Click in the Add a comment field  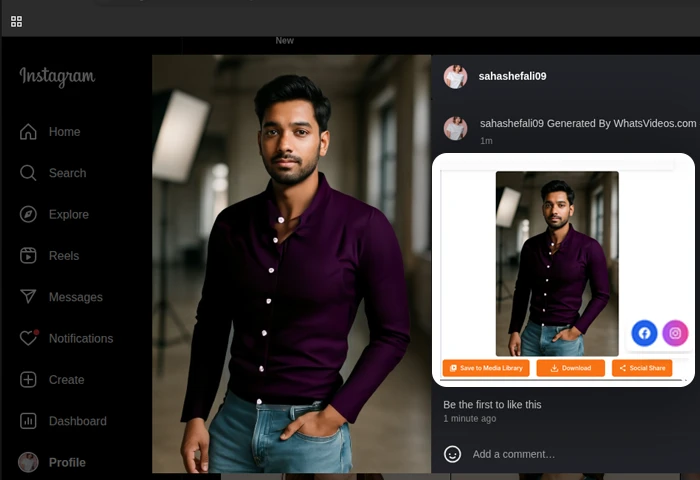(560, 454)
